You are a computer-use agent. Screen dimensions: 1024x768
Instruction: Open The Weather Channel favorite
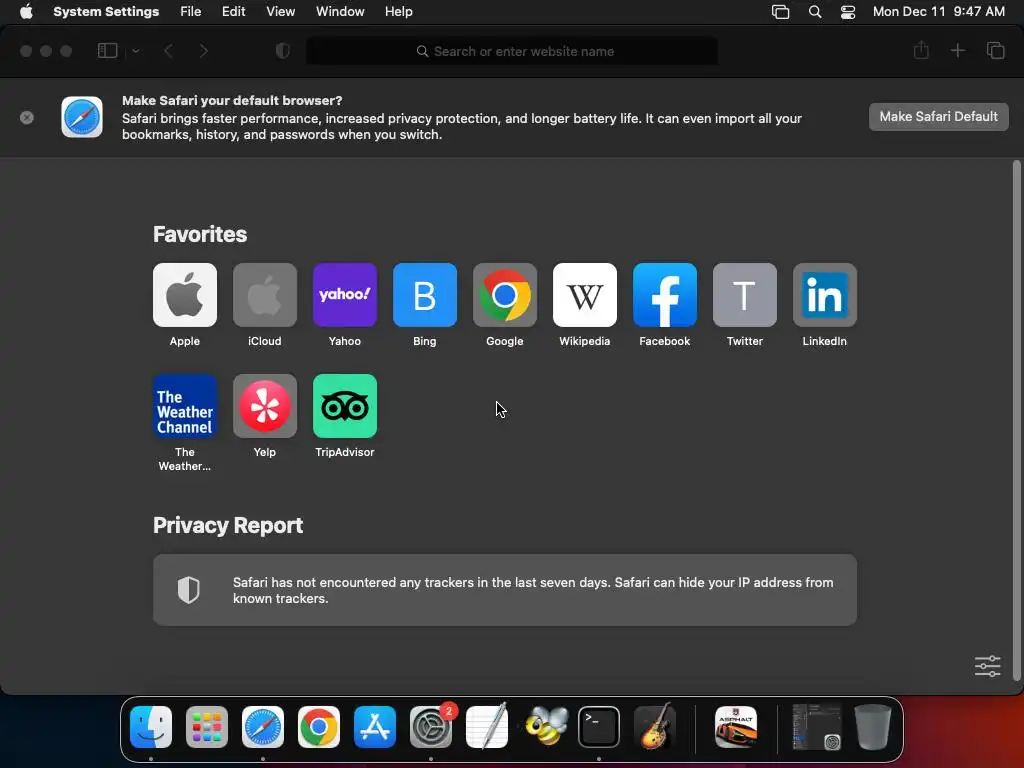(x=185, y=406)
